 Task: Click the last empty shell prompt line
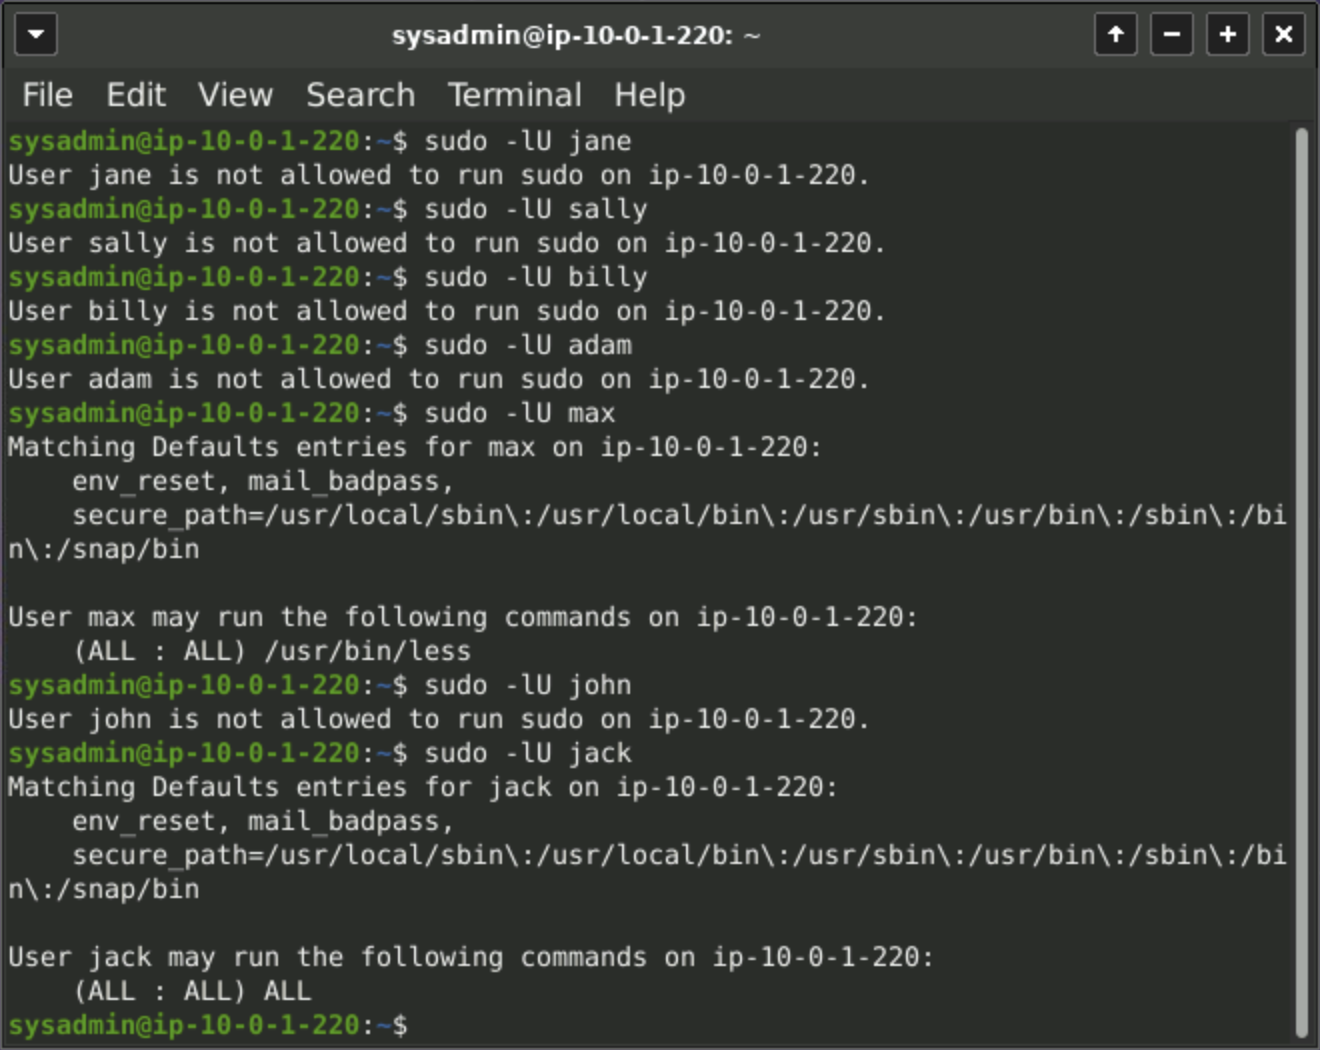click(x=208, y=1025)
